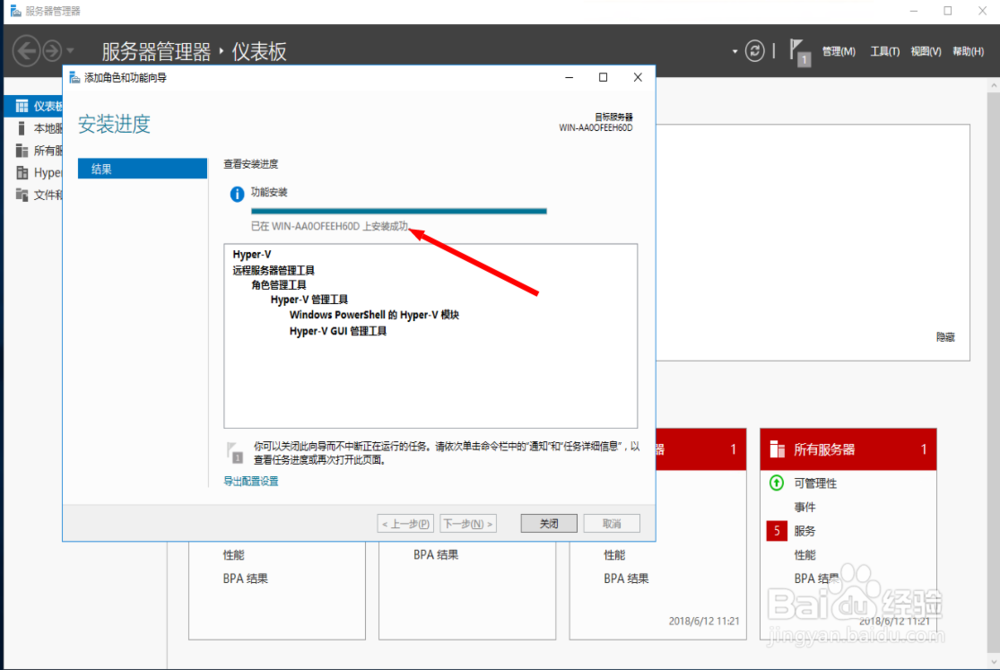The height and width of the screenshot is (670, 1000).
Task: Click the green 可管理性 status icon
Action: click(x=776, y=483)
